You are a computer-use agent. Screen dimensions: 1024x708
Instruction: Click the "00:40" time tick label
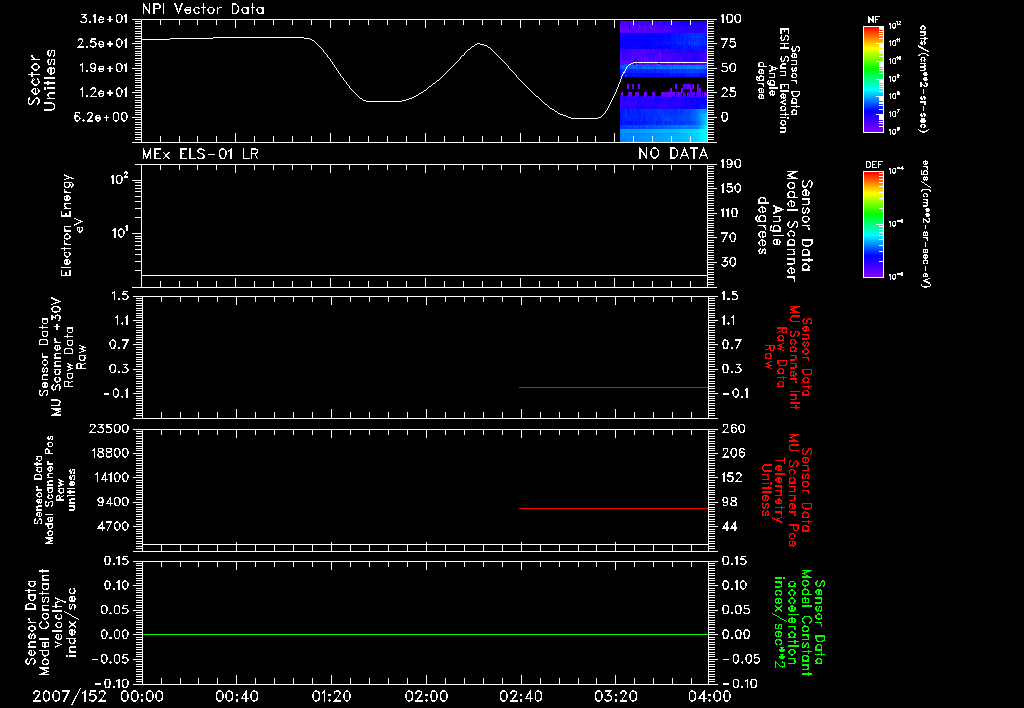click(x=236, y=696)
